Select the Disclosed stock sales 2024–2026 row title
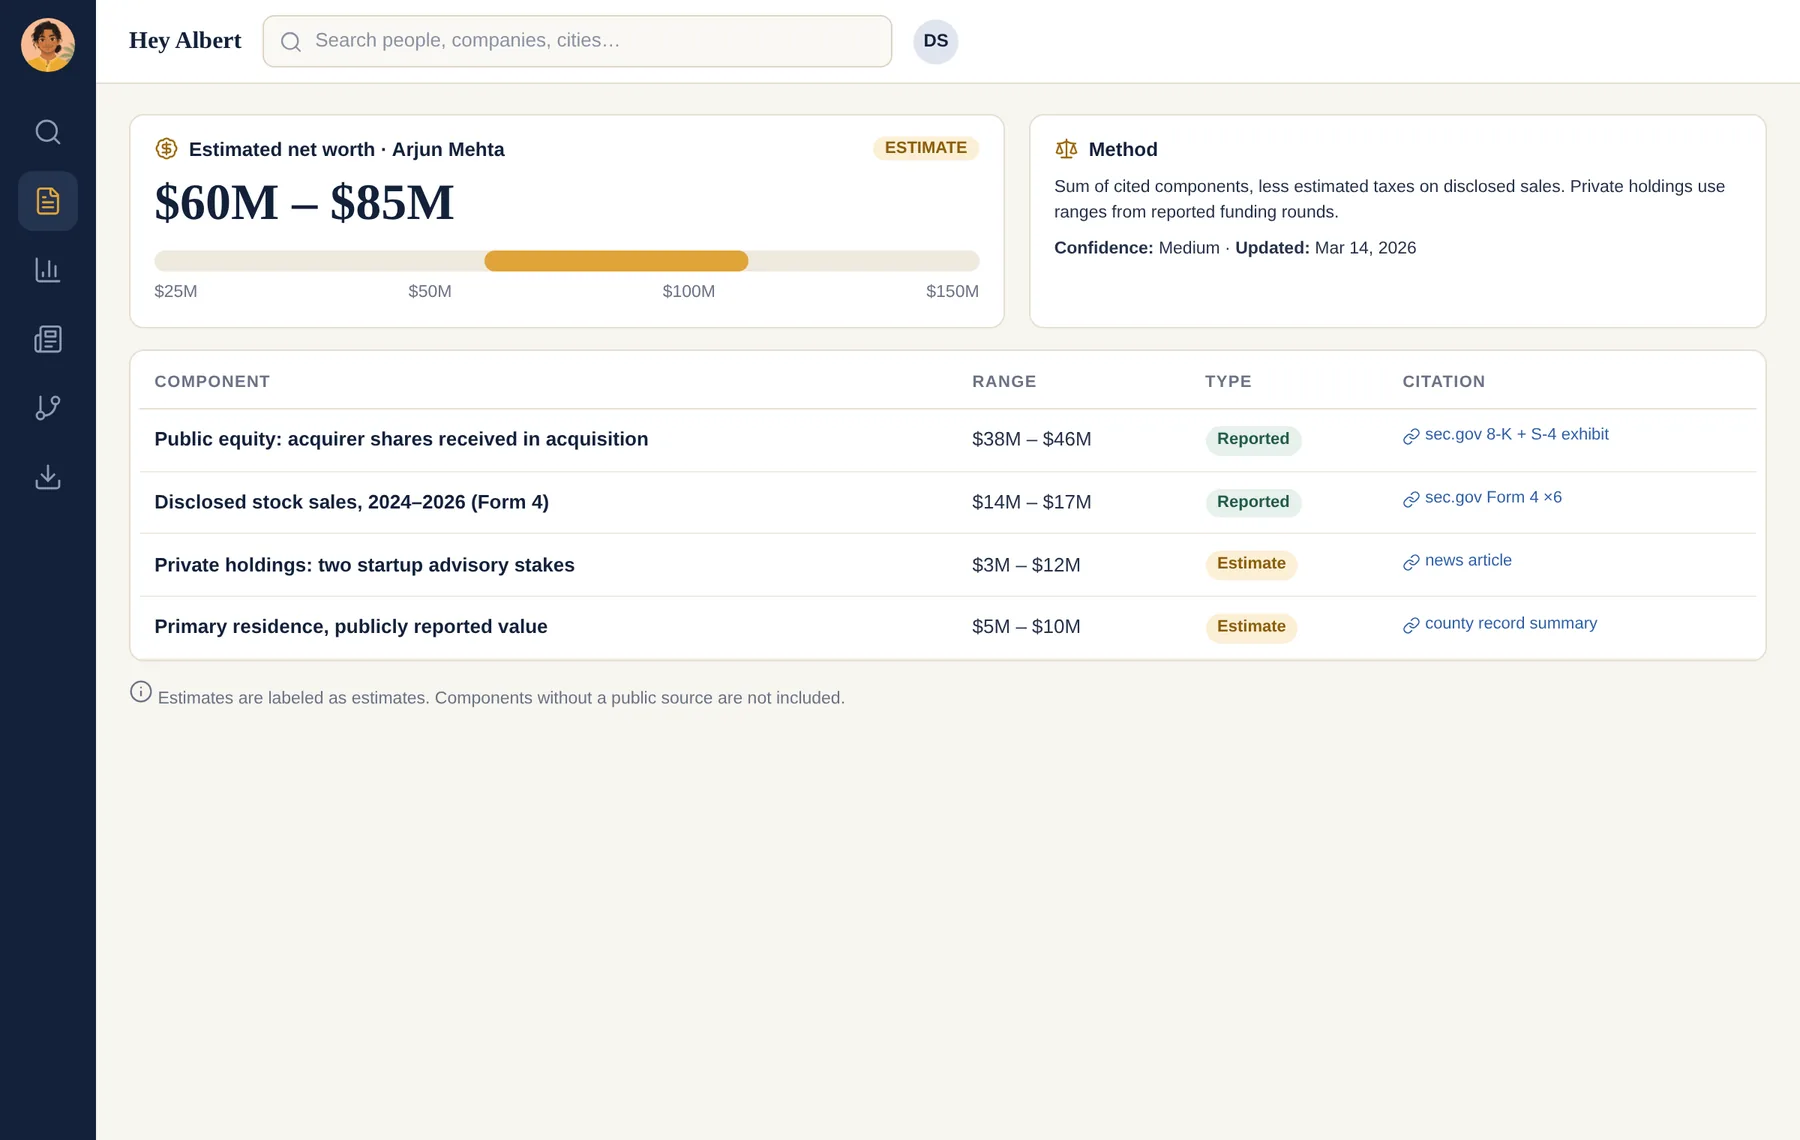 pyautogui.click(x=351, y=502)
